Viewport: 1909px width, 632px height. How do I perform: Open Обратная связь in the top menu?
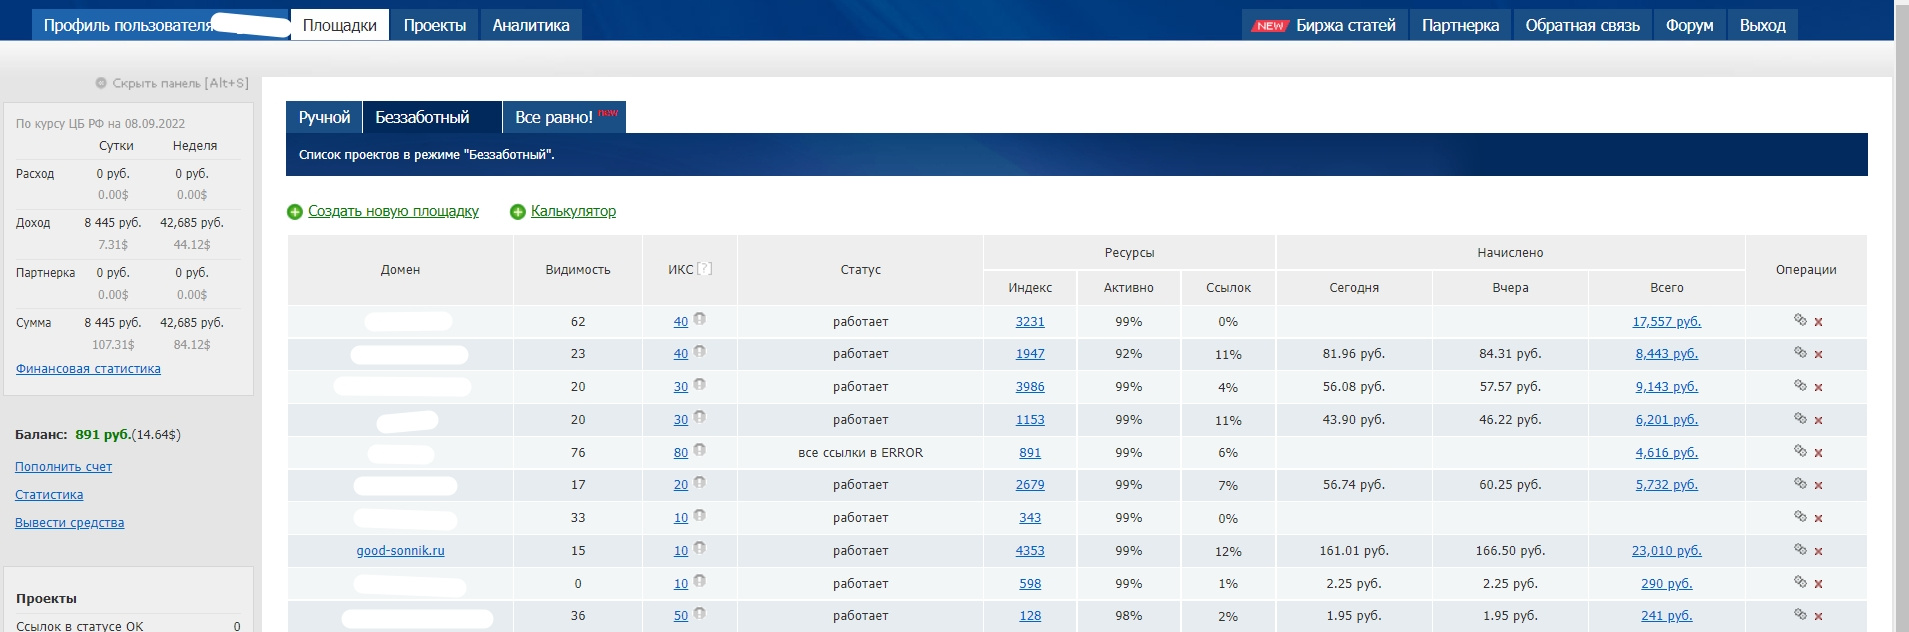[1582, 25]
